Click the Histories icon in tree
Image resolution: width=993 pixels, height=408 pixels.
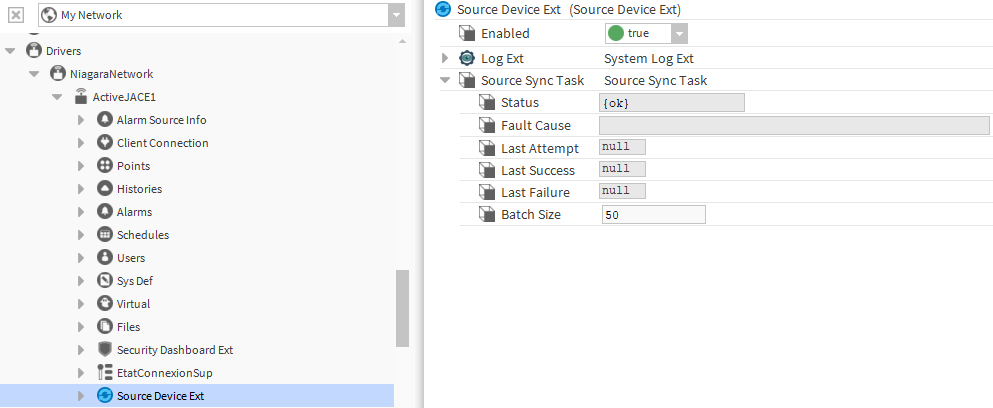[105, 189]
